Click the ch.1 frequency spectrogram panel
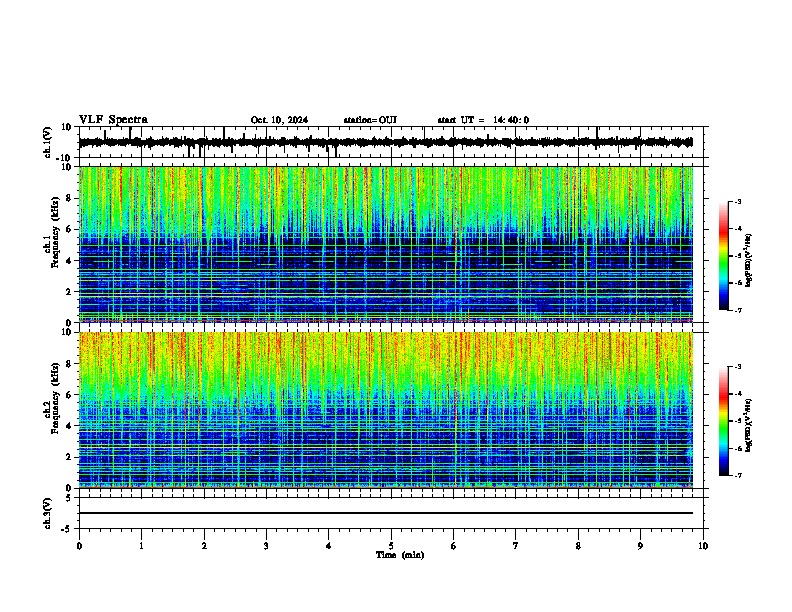This screenshot has width=792, height=612. [x=385, y=244]
